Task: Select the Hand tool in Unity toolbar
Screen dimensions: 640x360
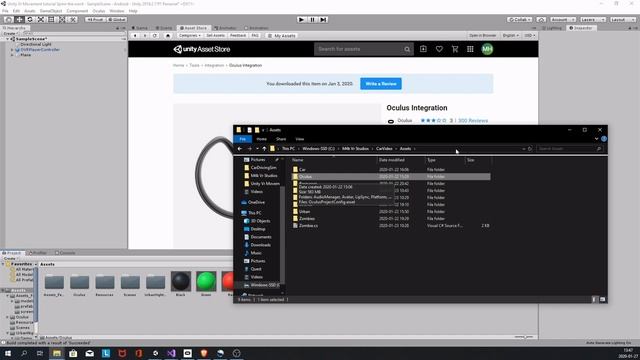Action: pyautogui.click(x=9, y=20)
